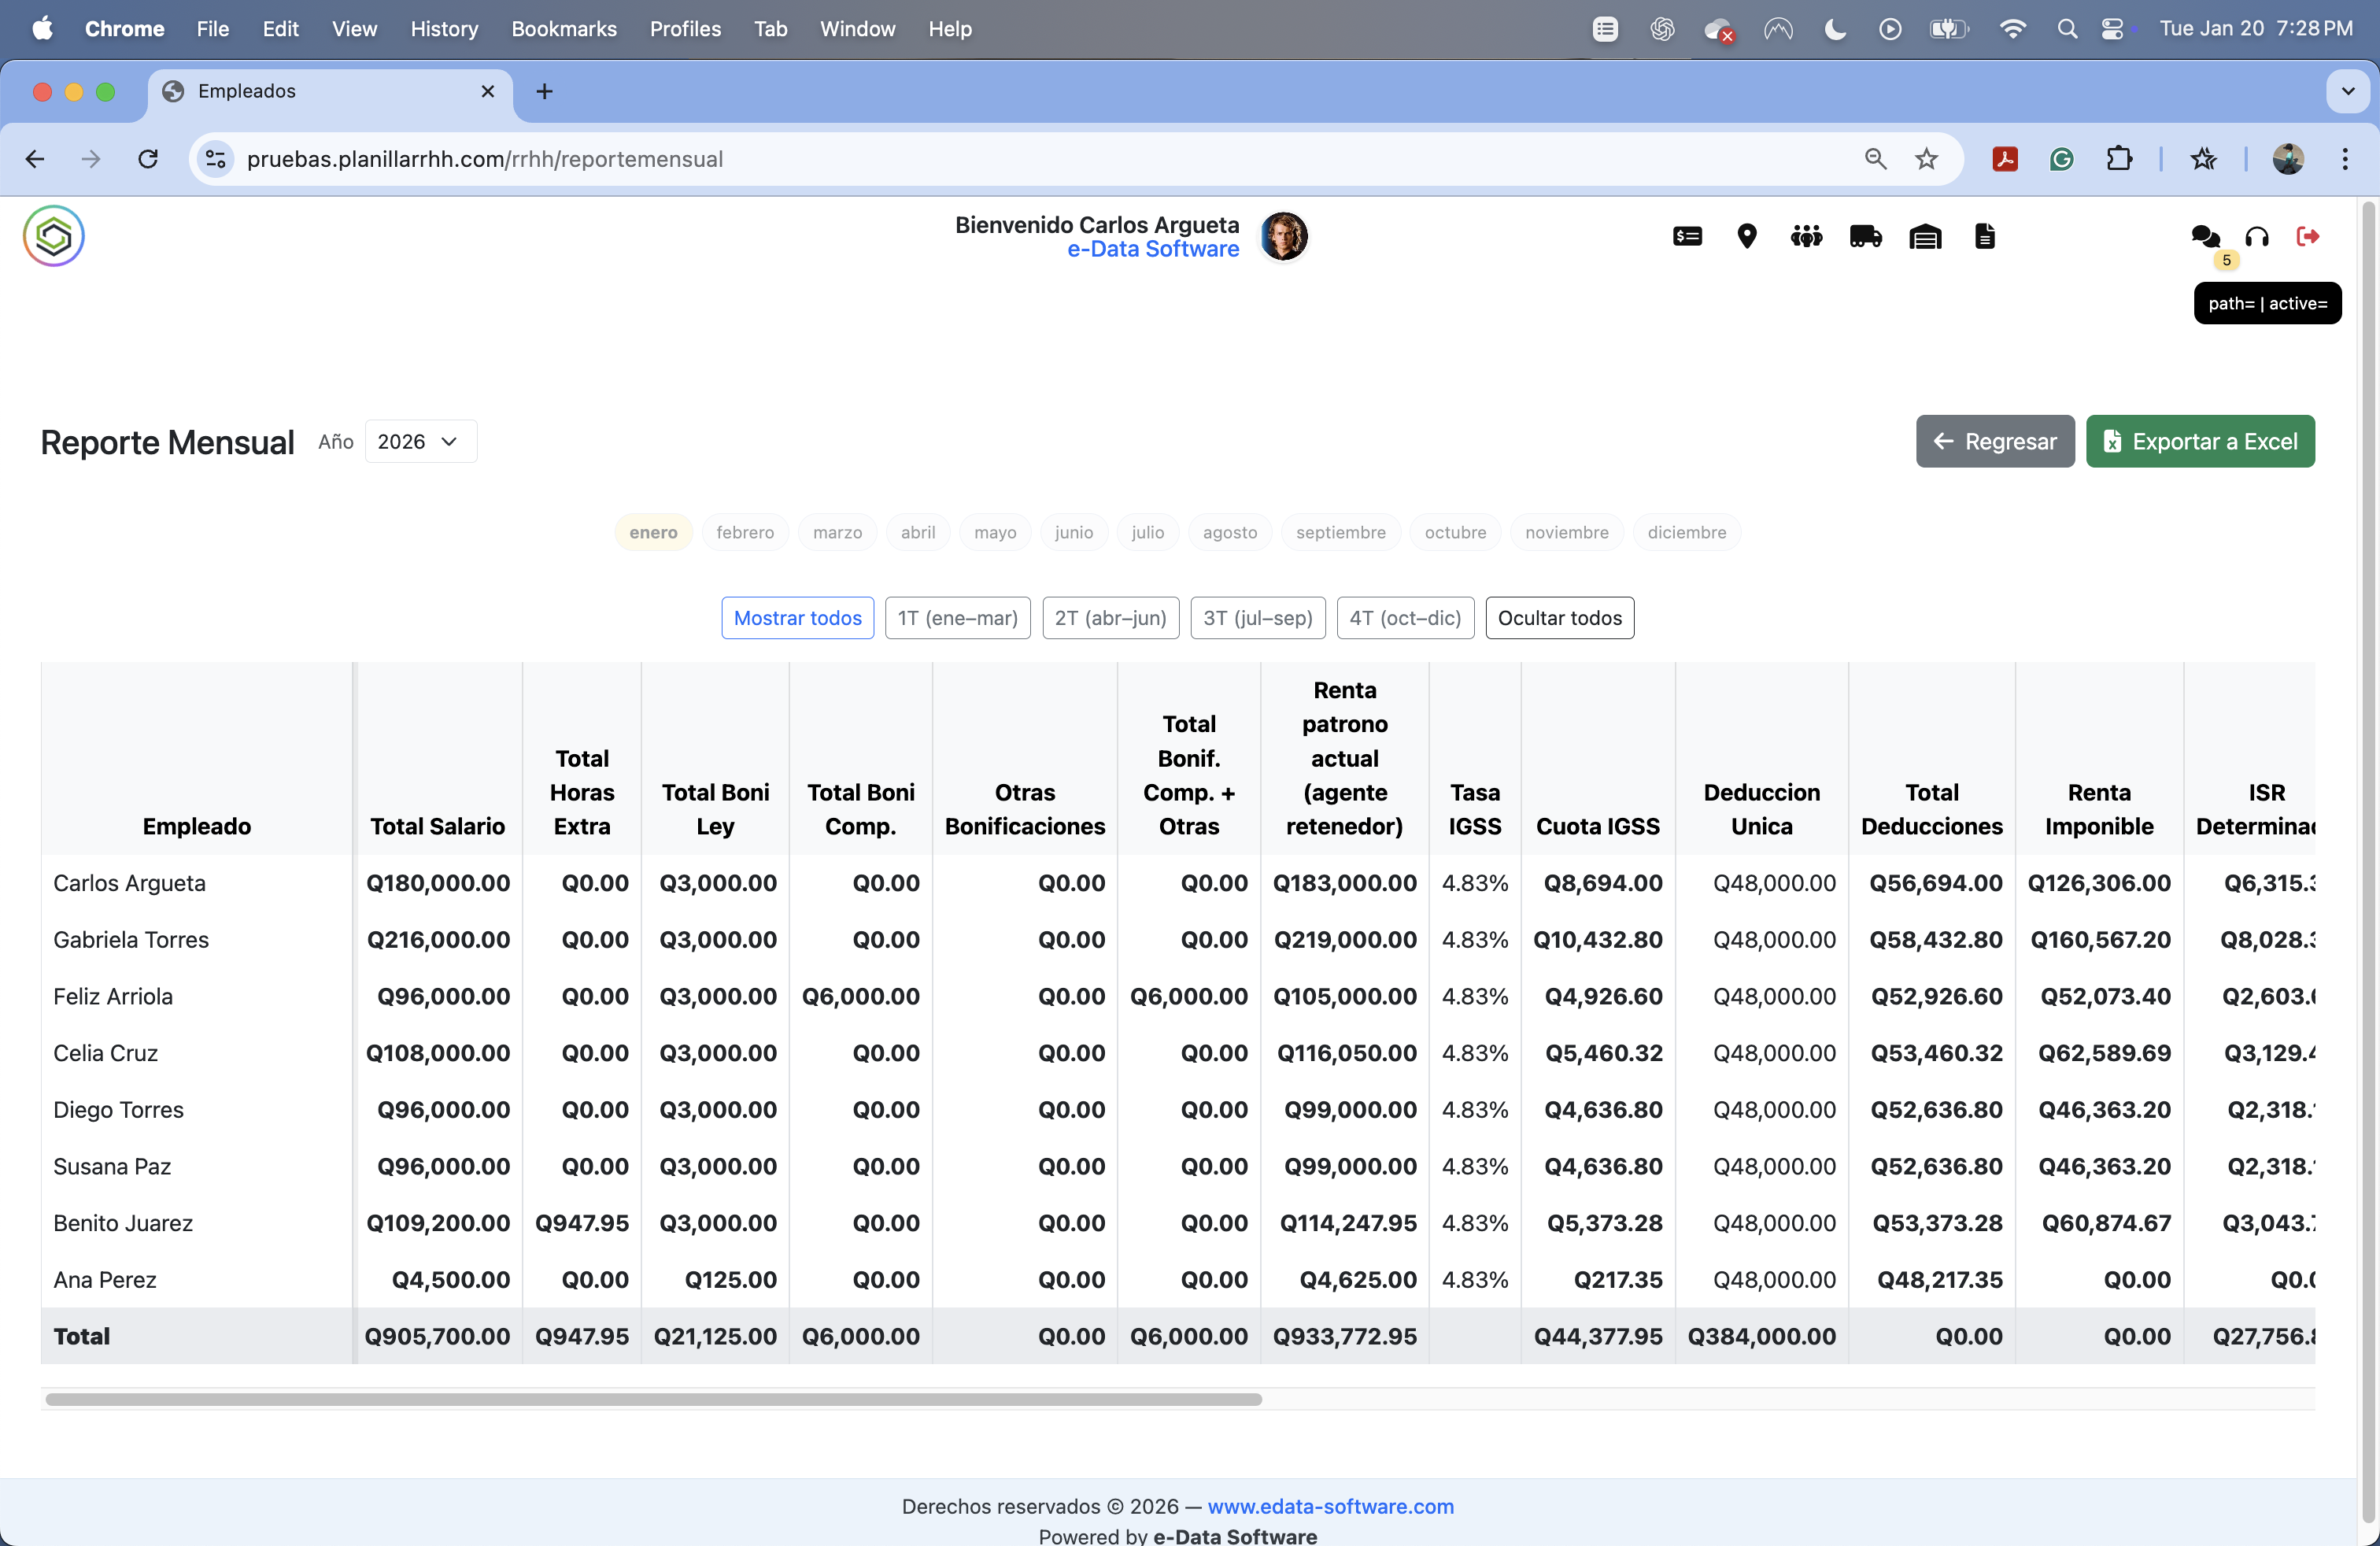Open the chat messages icon
Image resolution: width=2380 pixels, height=1546 pixels.
2205,236
